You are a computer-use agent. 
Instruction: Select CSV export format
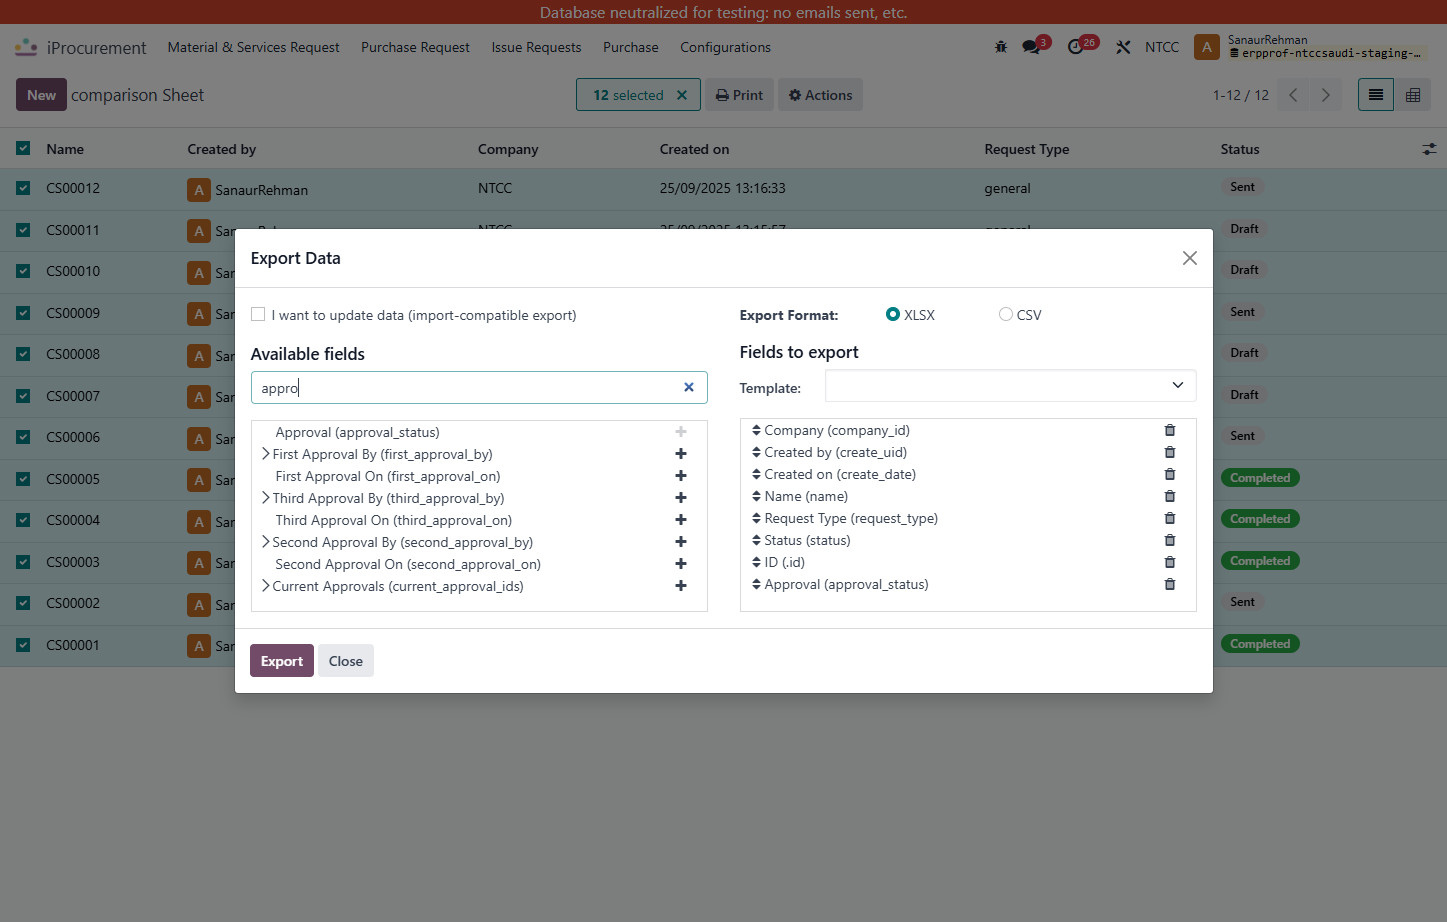tap(1006, 314)
